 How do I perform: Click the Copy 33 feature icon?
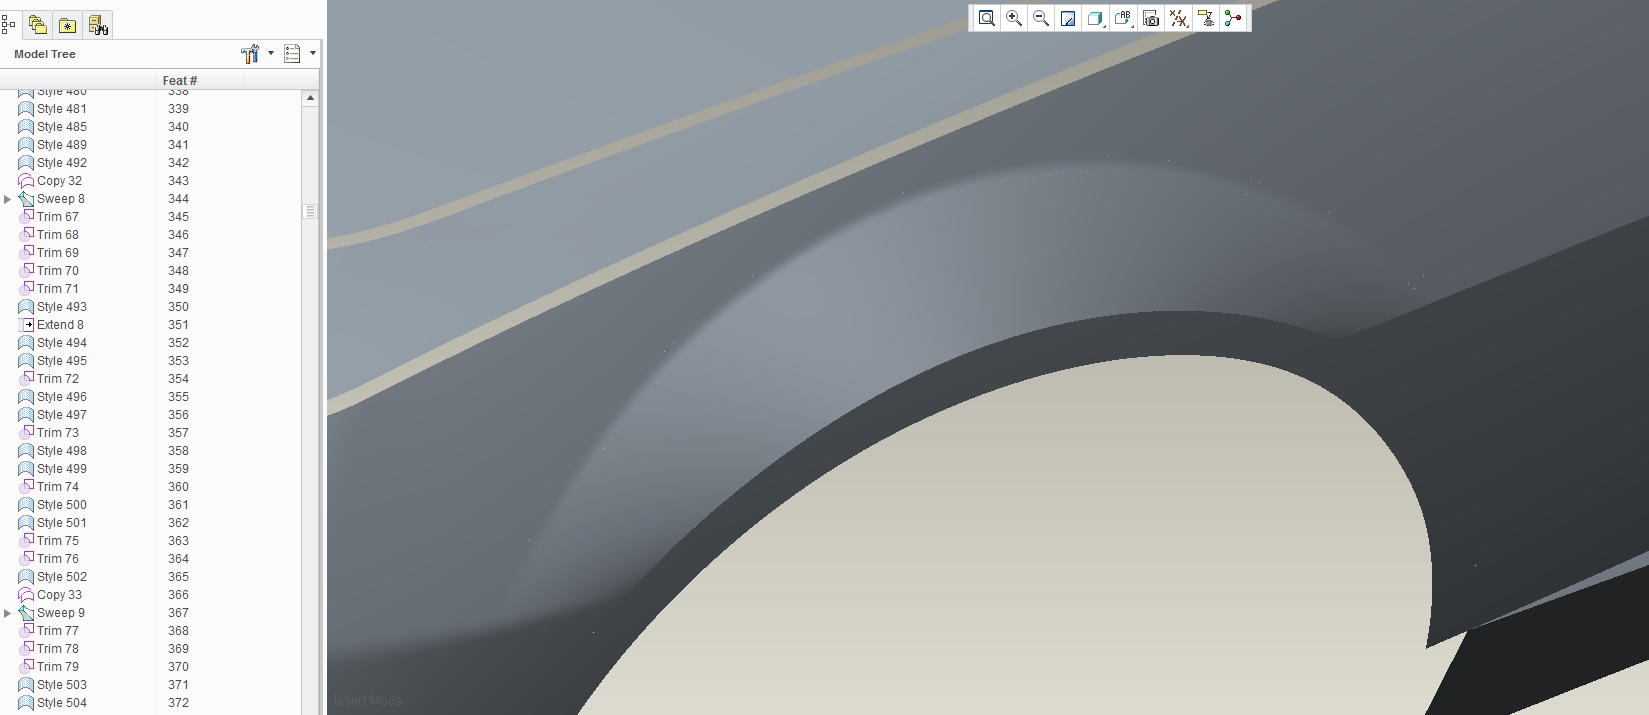click(26, 595)
